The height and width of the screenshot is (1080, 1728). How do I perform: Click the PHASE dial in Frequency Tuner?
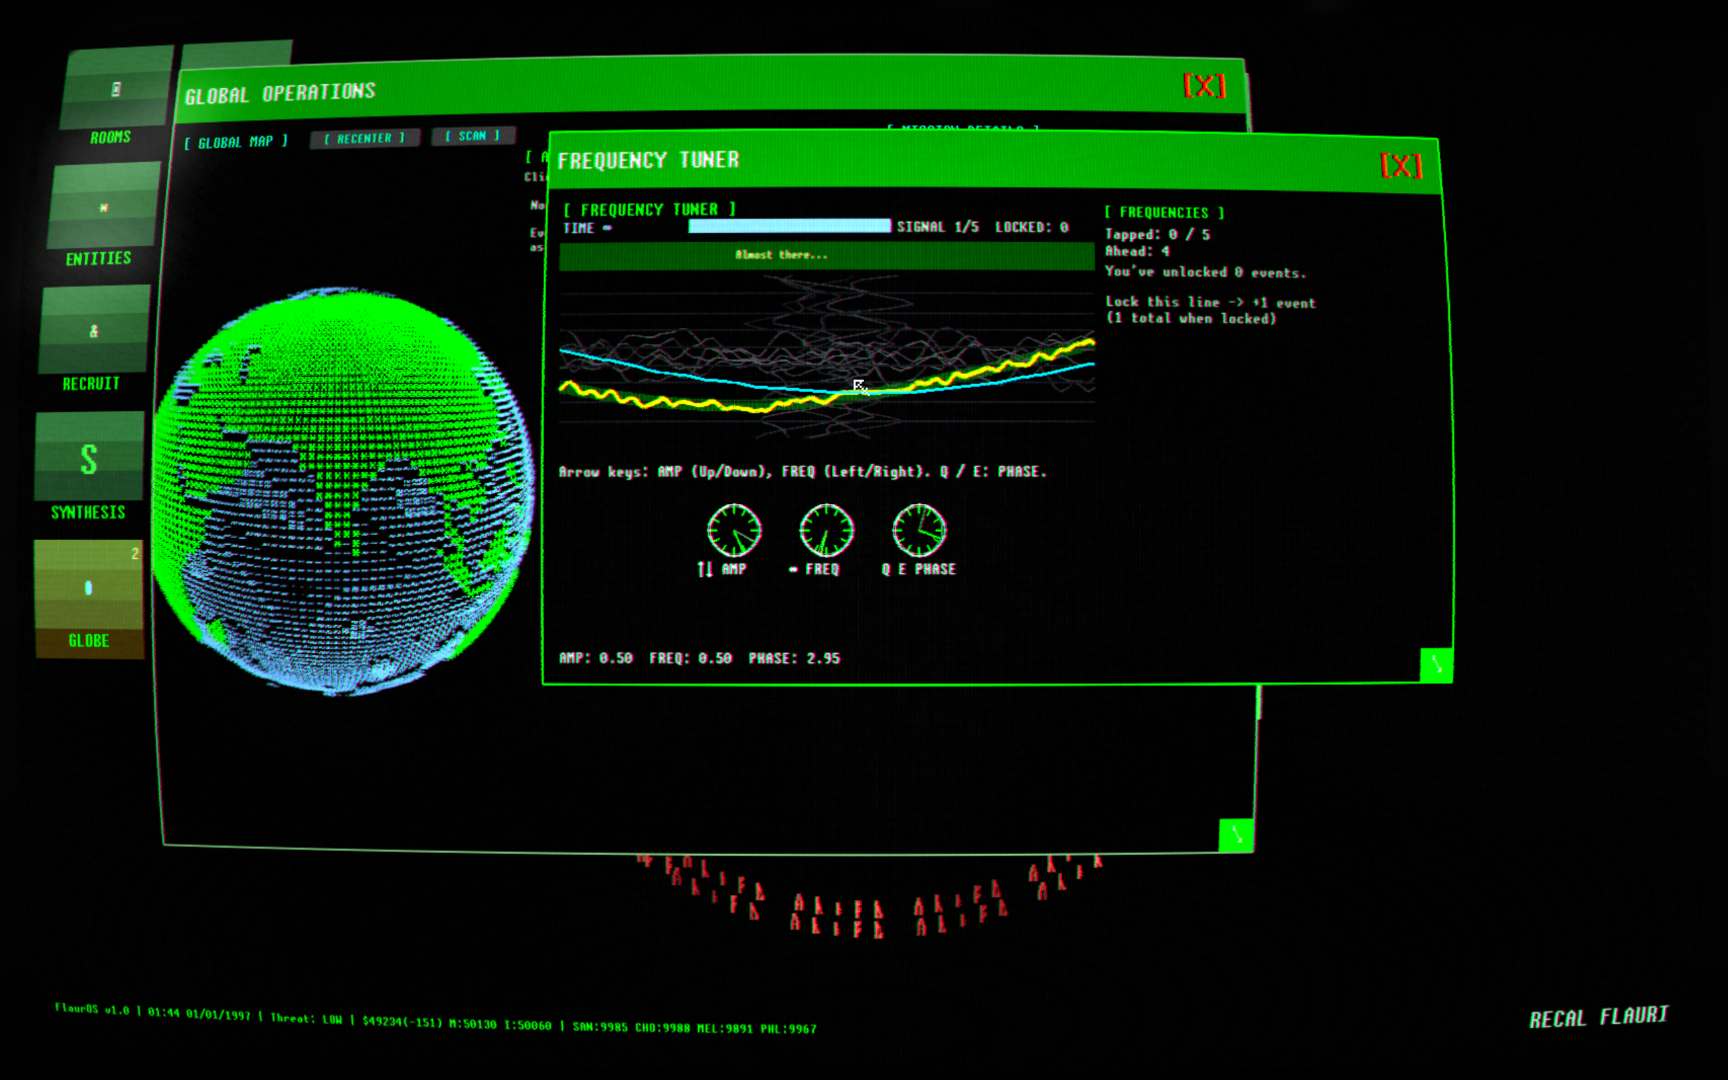[919, 530]
